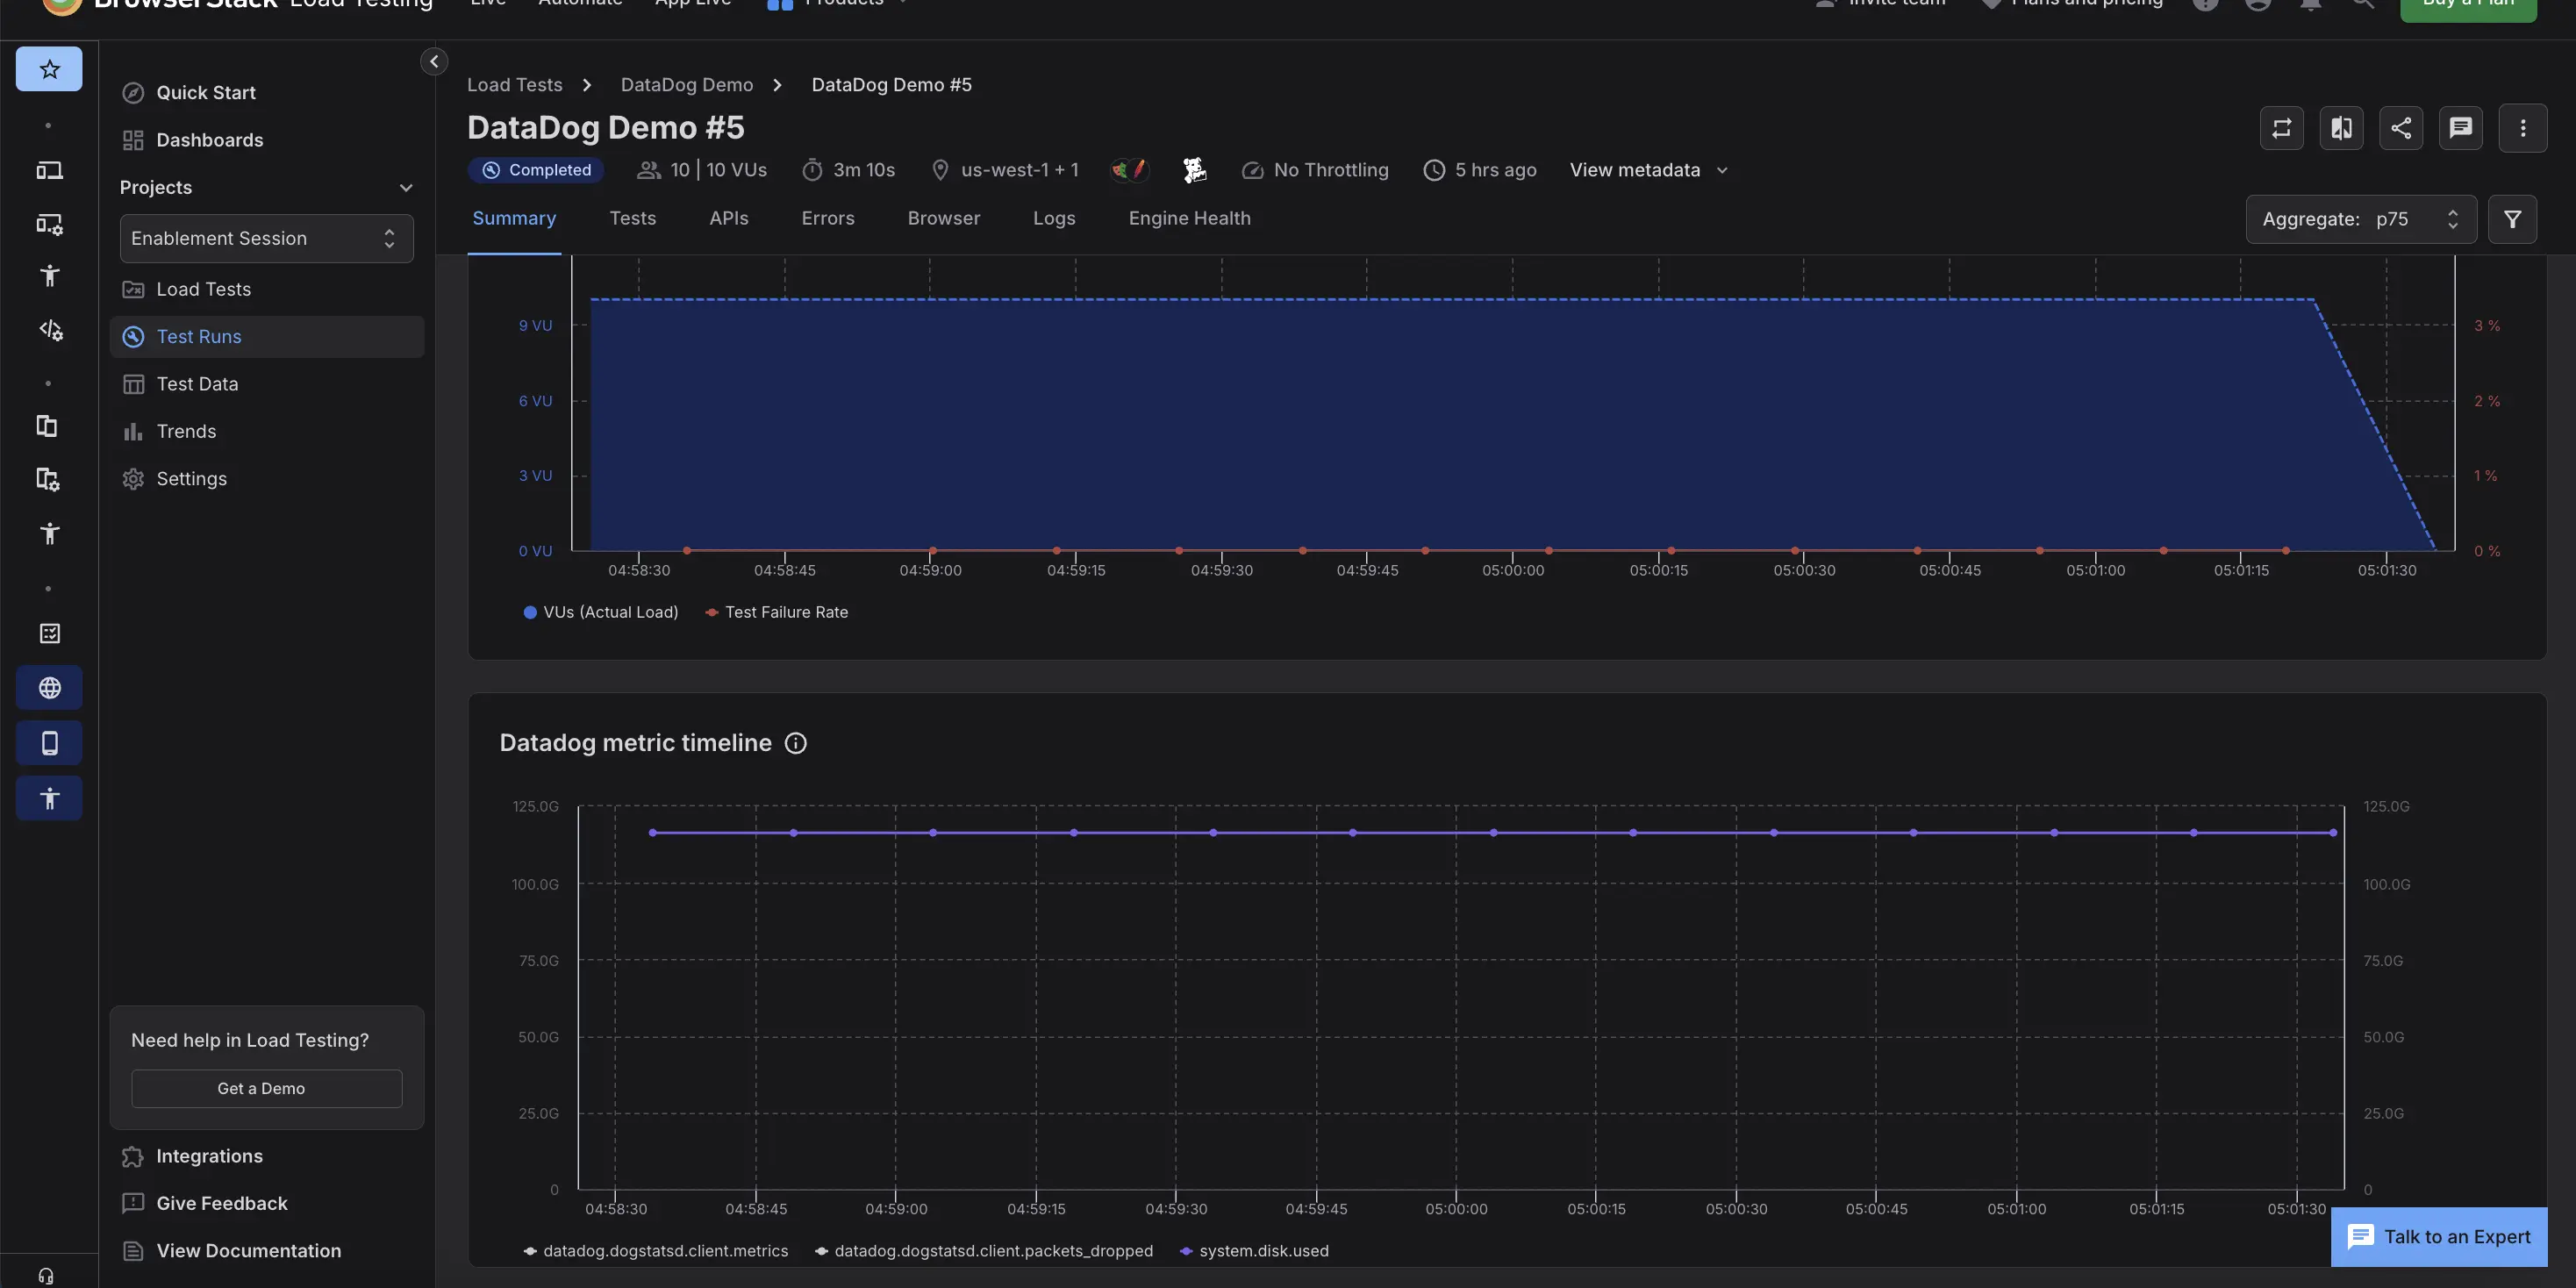Click the DataDog Demo #5 page title

pyautogui.click(x=606, y=128)
